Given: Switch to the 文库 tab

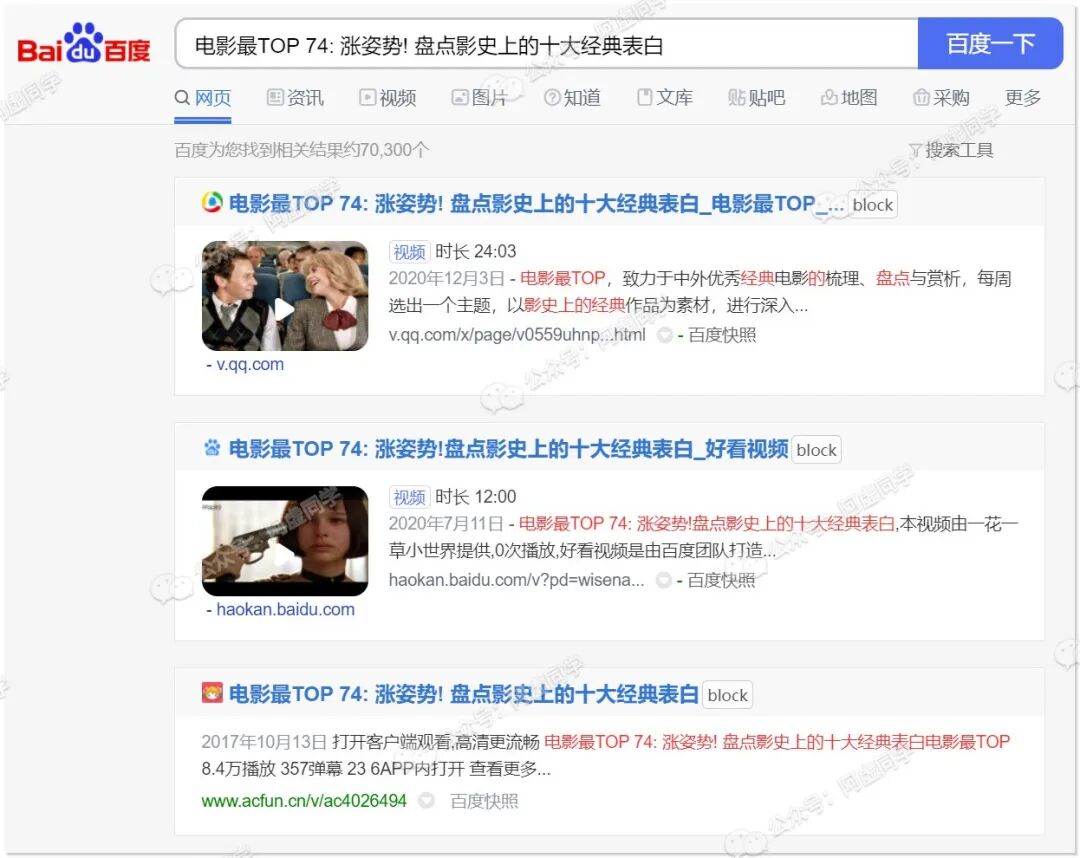Looking at the screenshot, I should click(x=664, y=98).
